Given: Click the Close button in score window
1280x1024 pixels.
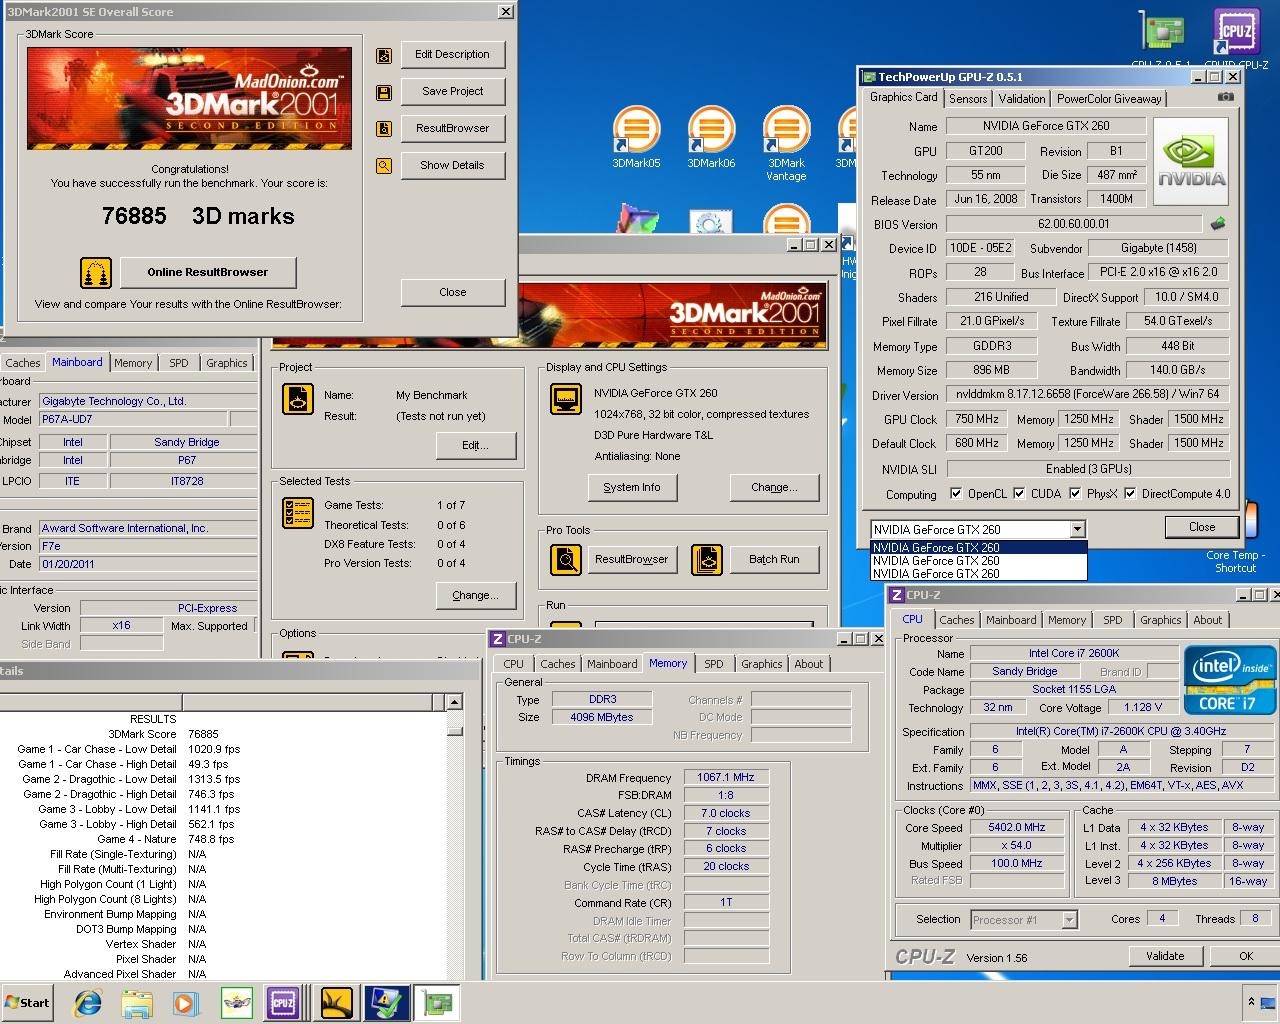Looking at the screenshot, I should coord(452,292).
